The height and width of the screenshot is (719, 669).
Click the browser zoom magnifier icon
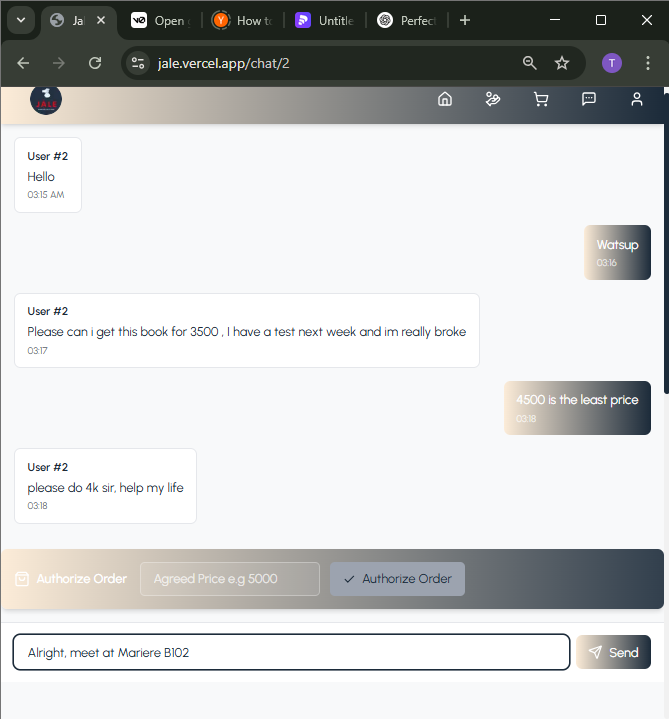(x=530, y=63)
